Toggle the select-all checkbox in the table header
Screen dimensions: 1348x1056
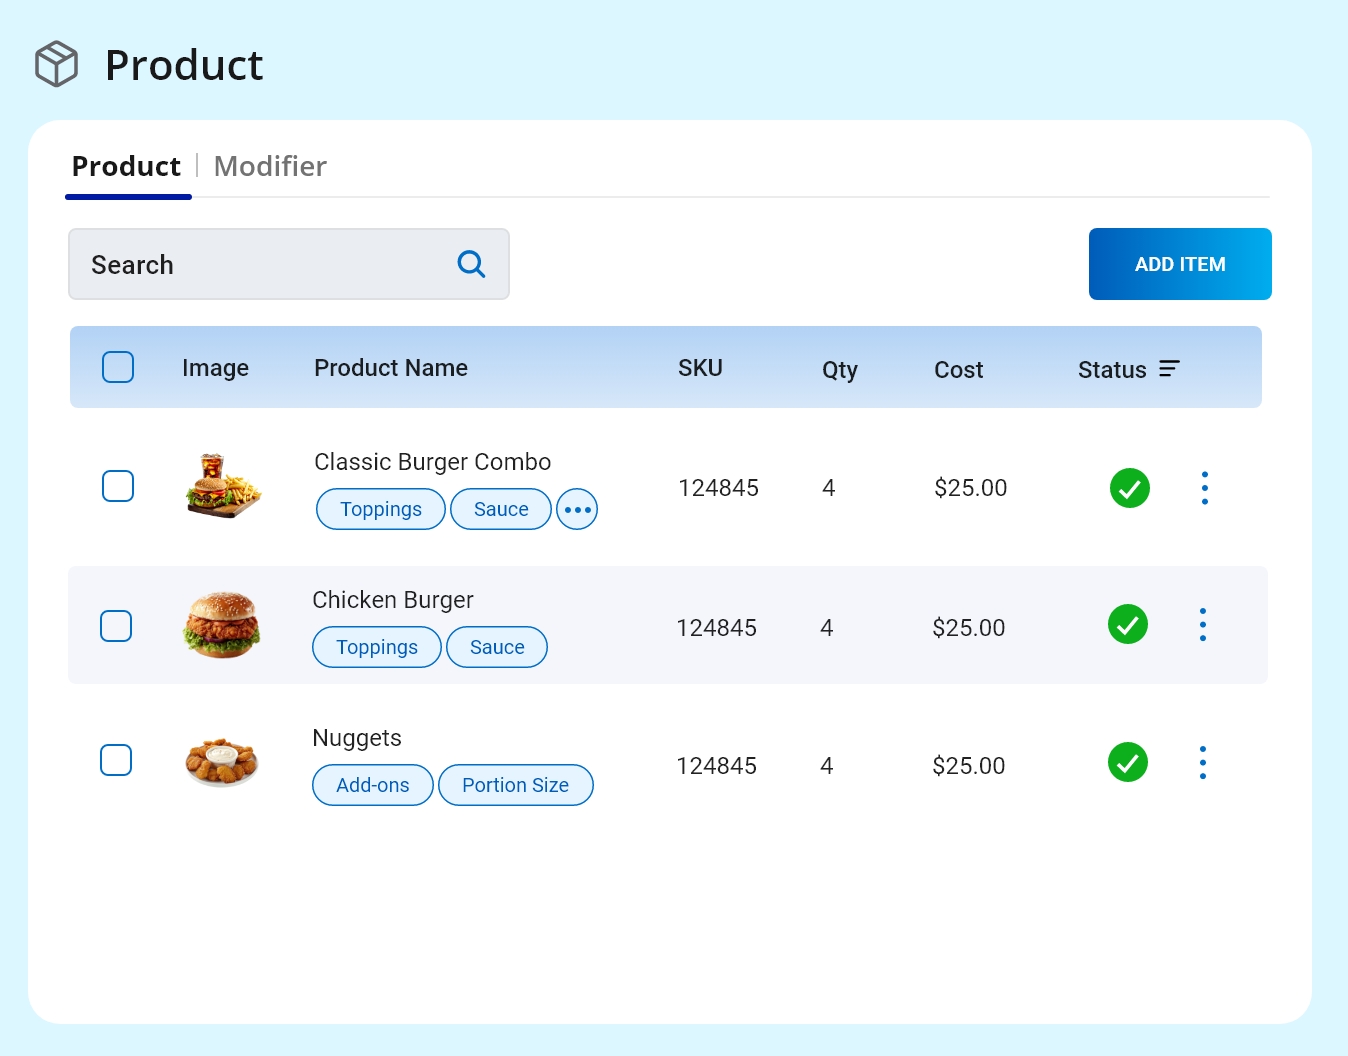point(117,367)
